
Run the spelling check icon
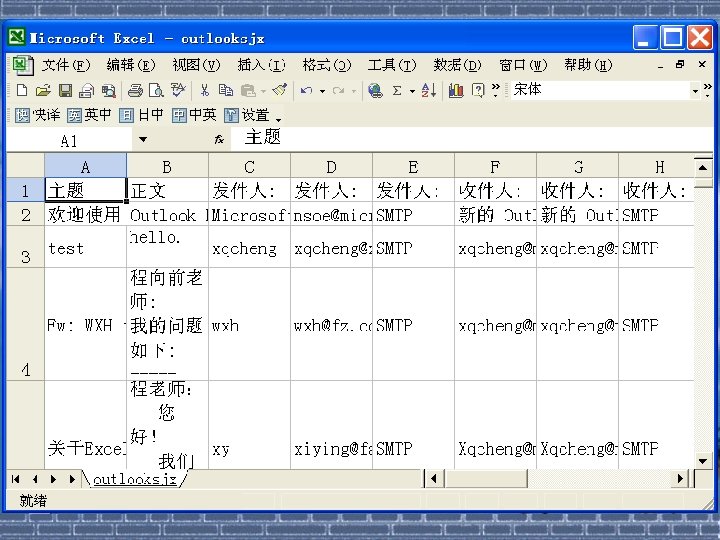point(178,90)
